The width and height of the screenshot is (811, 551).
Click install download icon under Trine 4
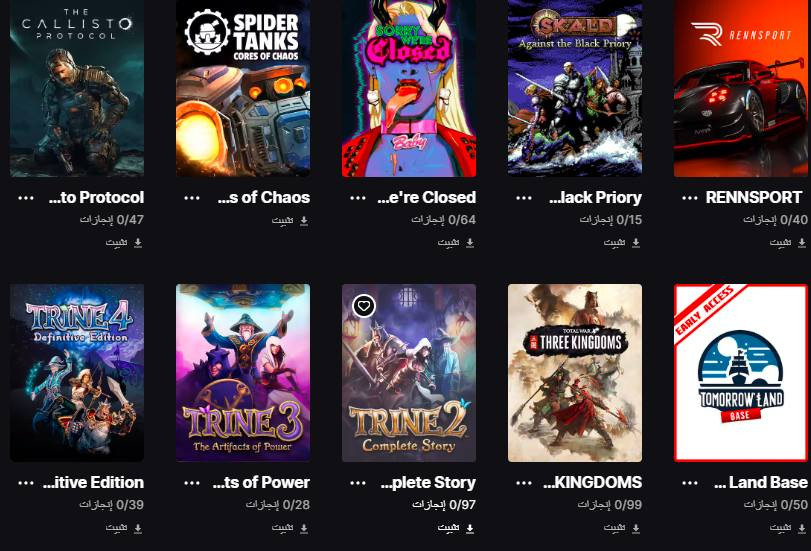pyautogui.click(x=138, y=528)
